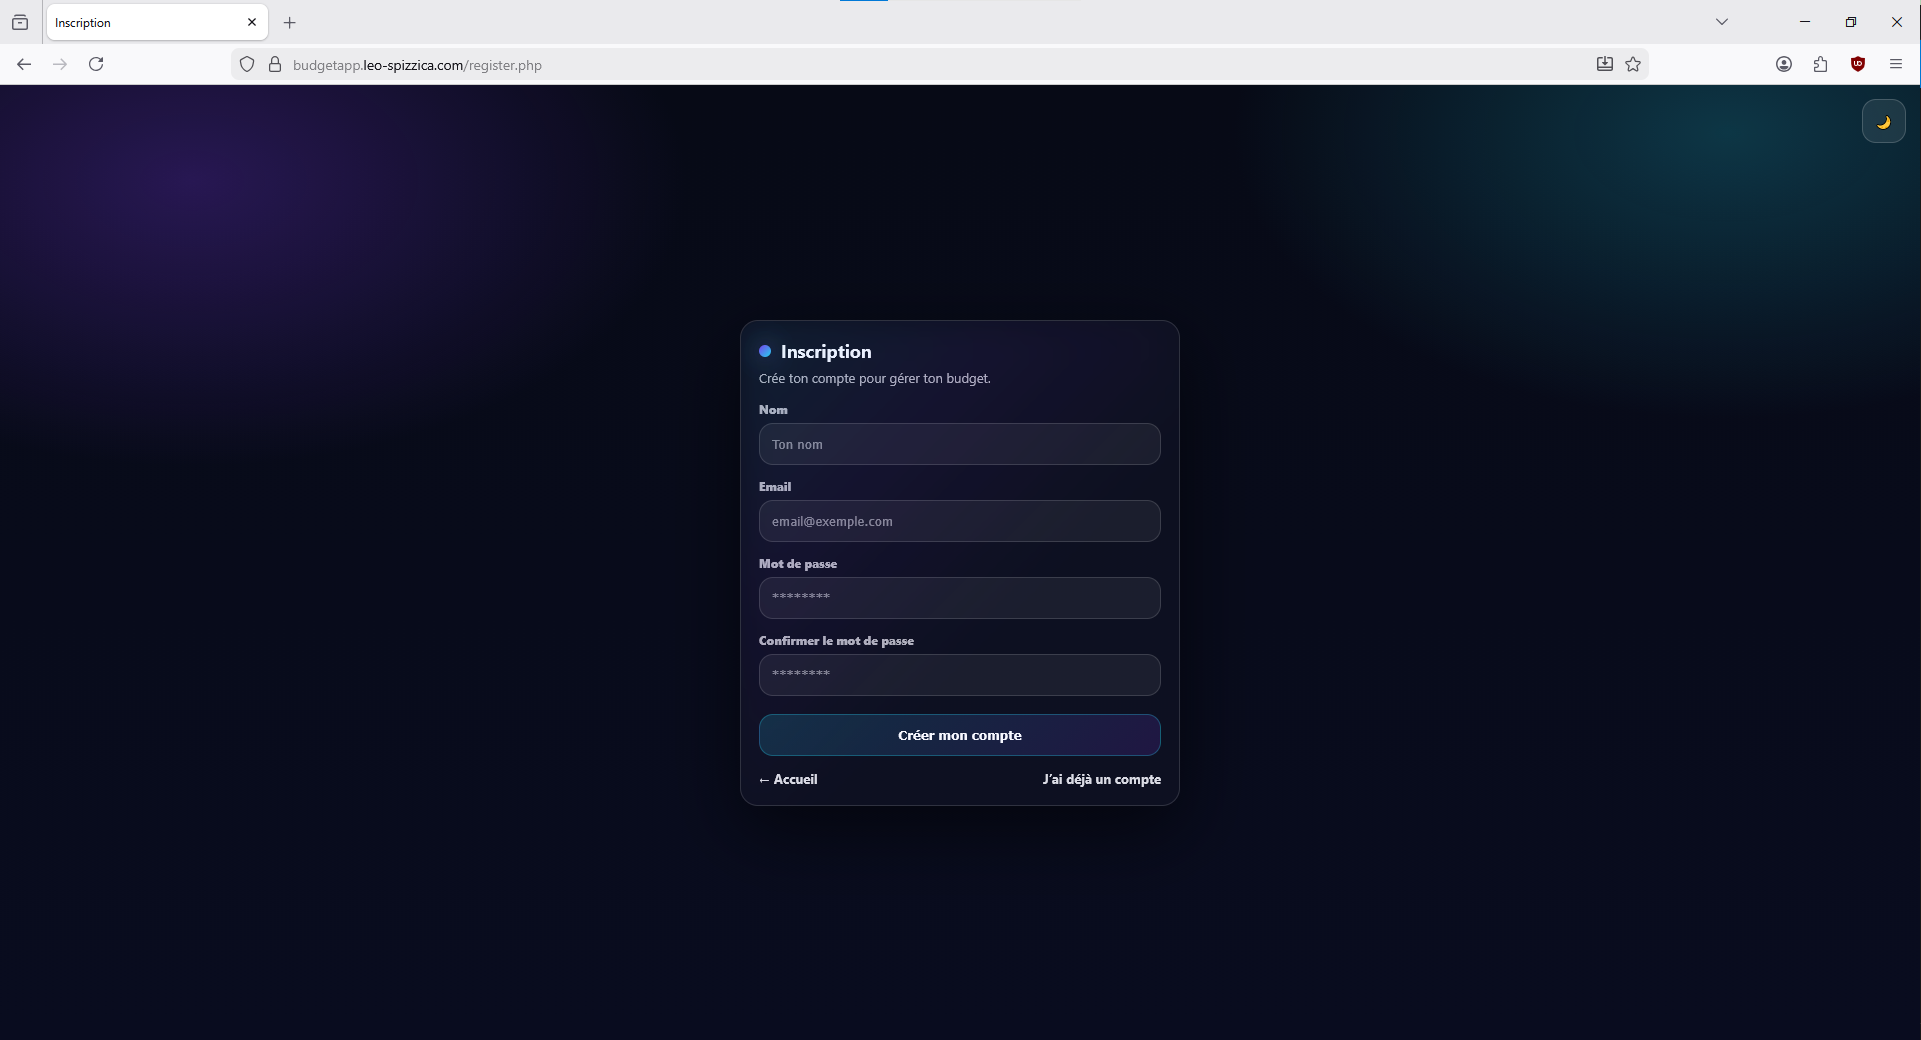Close the Inscription tab
Screen dimensions: 1921x1040
pyautogui.click(x=252, y=22)
